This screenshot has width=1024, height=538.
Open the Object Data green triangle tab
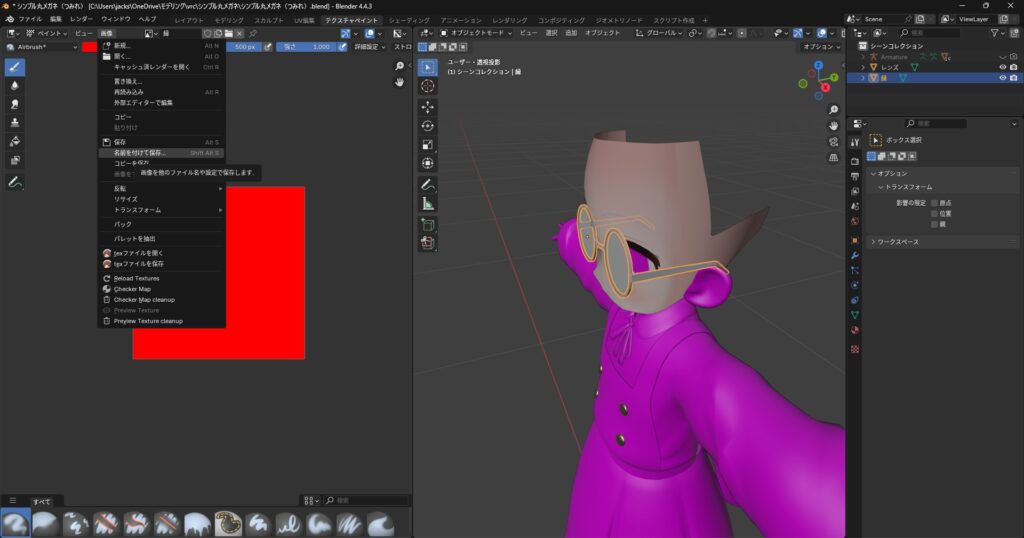(x=855, y=315)
